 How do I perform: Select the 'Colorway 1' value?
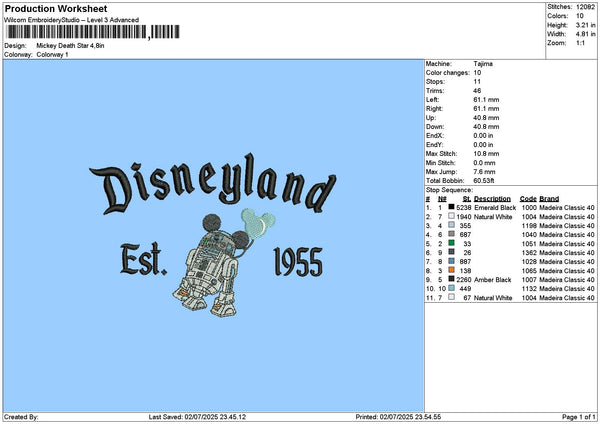click(52, 55)
